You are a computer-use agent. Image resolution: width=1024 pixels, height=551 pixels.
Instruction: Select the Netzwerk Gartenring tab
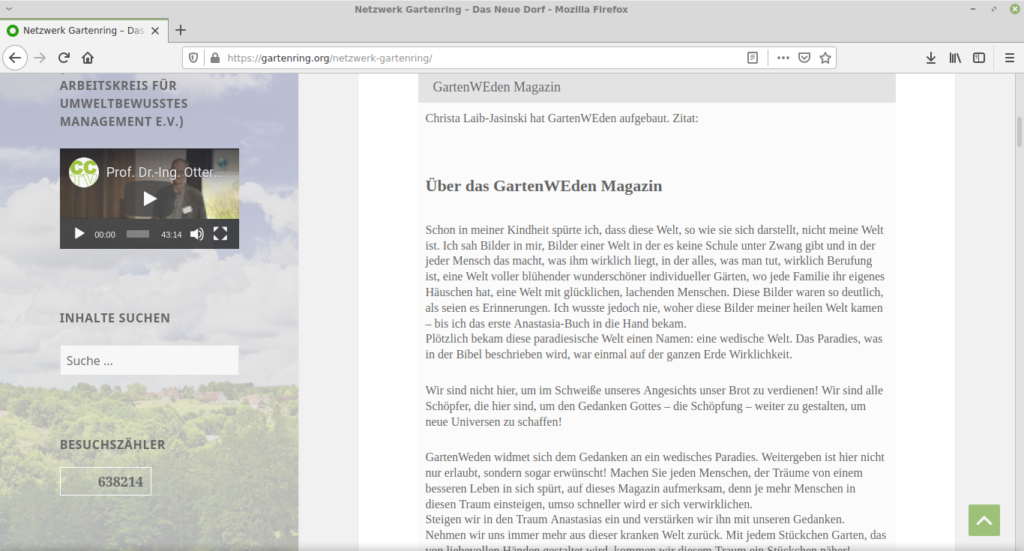(84, 31)
